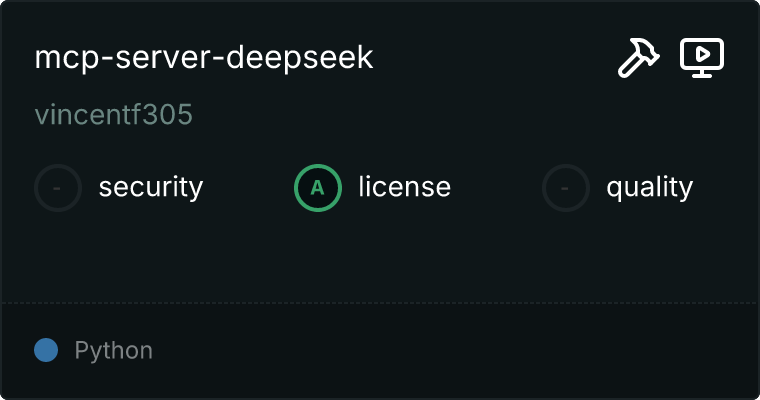Click the green license grade A badge

click(317, 188)
